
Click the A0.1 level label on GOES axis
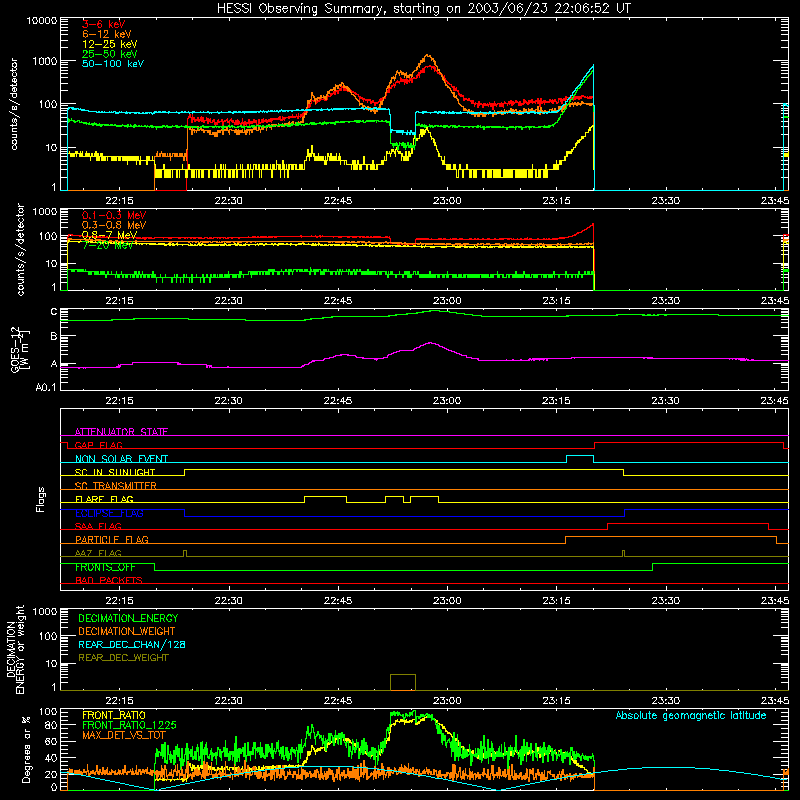(46, 387)
